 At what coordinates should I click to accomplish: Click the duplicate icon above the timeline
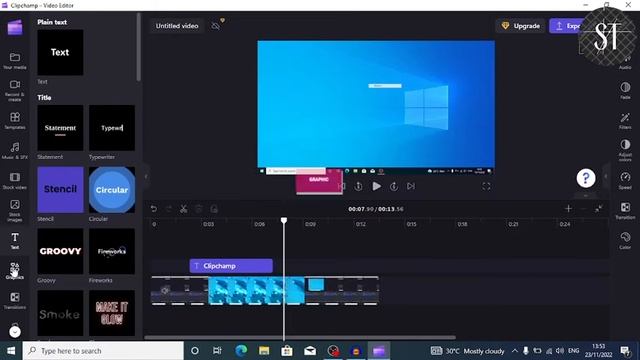pyautogui.click(x=214, y=209)
